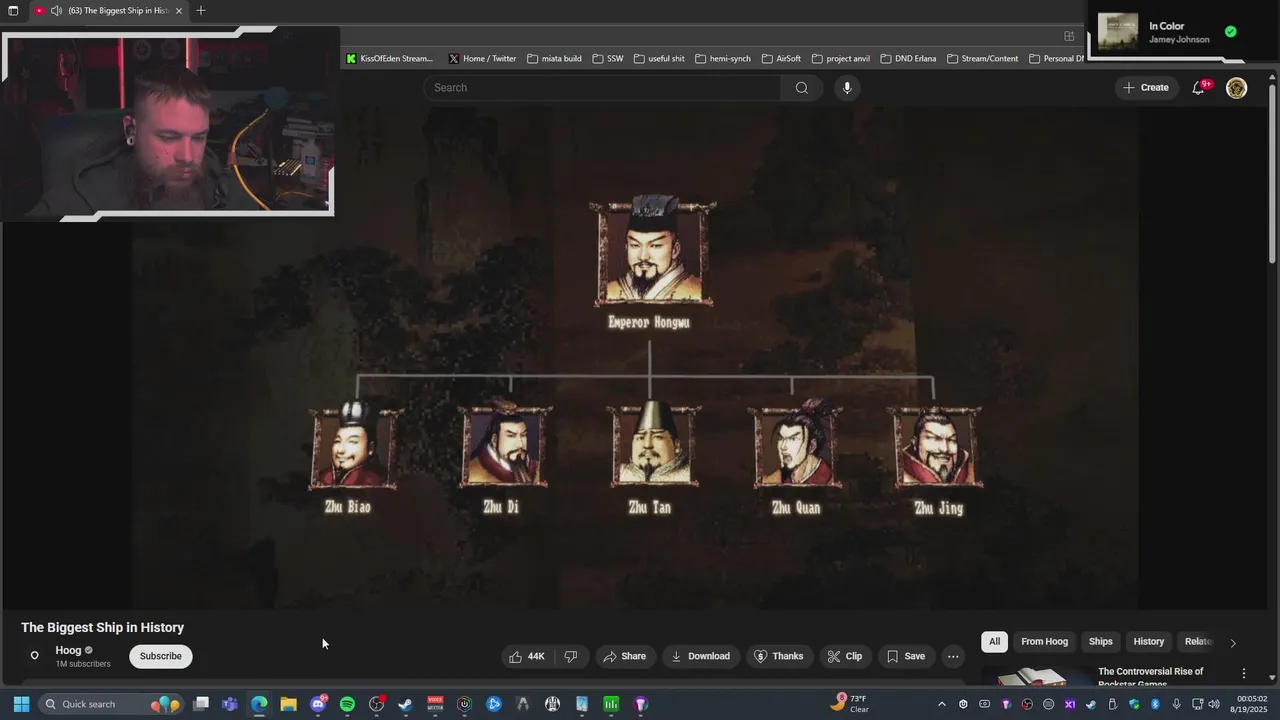Expand miata build bookmark folder

pos(554,59)
